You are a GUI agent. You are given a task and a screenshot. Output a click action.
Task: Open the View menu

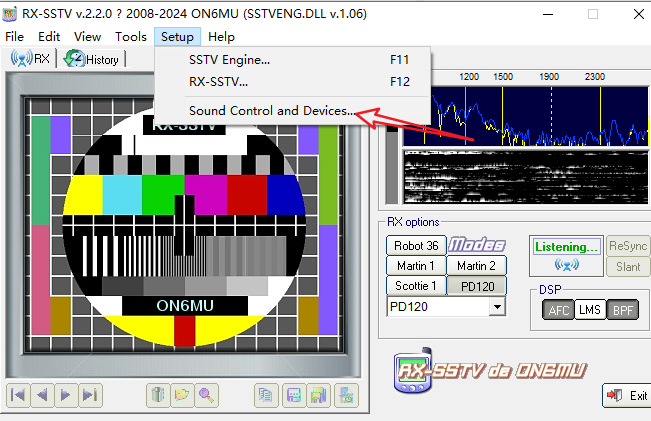(x=88, y=37)
